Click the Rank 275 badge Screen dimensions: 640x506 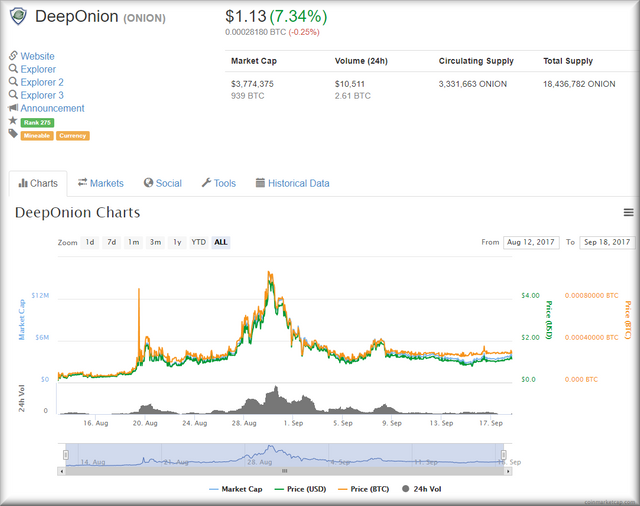click(x=37, y=122)
